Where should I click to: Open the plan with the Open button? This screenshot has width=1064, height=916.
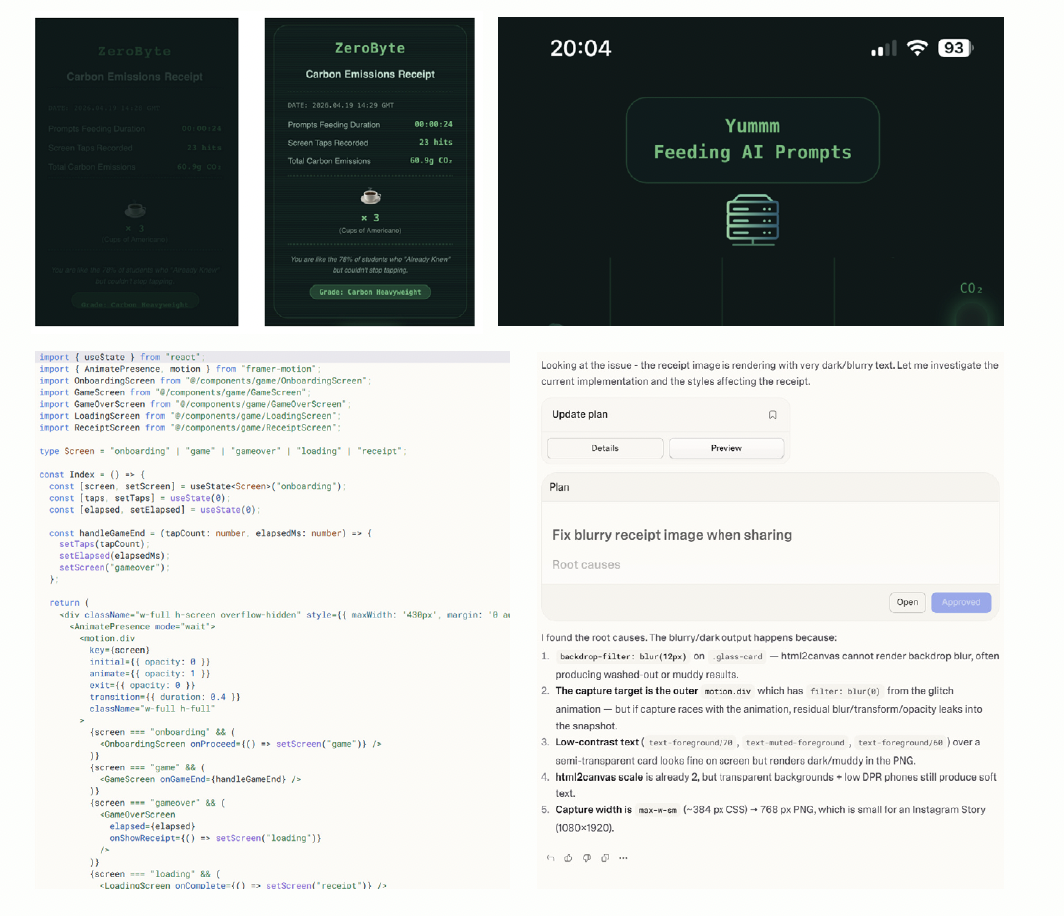[907, 602]
